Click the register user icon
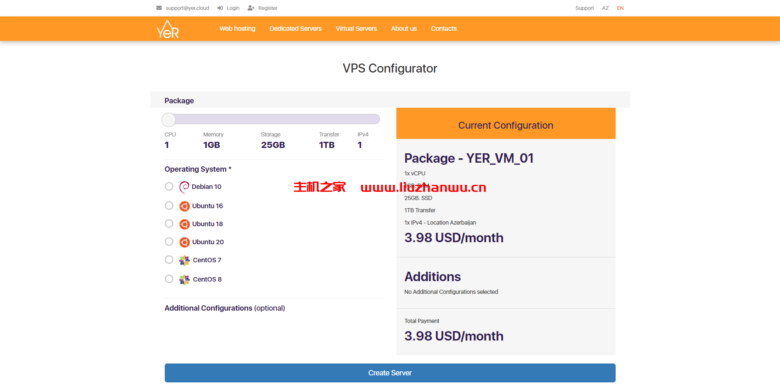This screenshot has height=384, width=780. (x=251, y=8)
